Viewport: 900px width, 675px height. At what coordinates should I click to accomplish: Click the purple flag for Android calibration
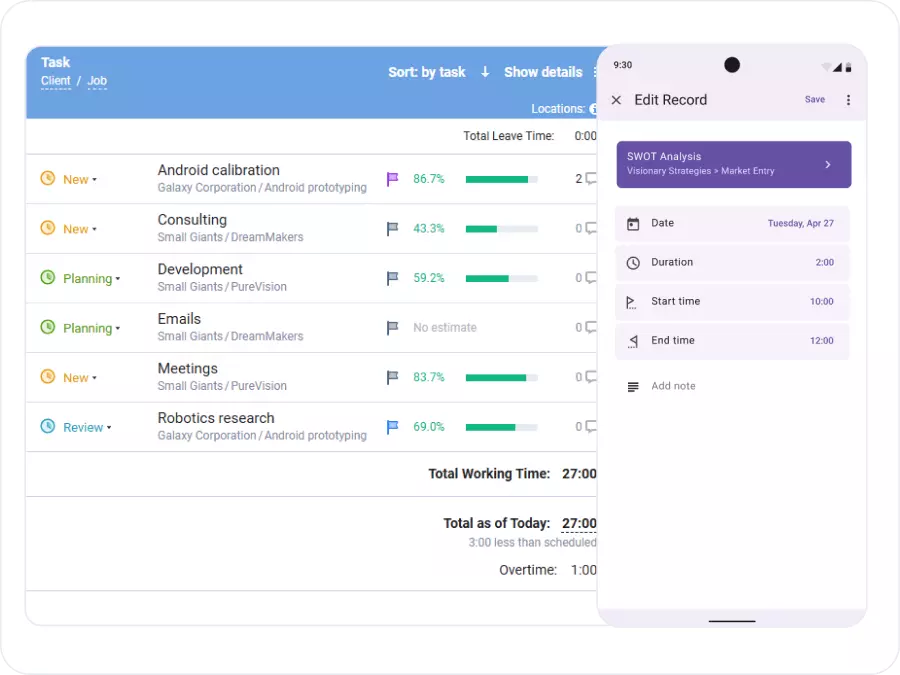click(392, 179)
